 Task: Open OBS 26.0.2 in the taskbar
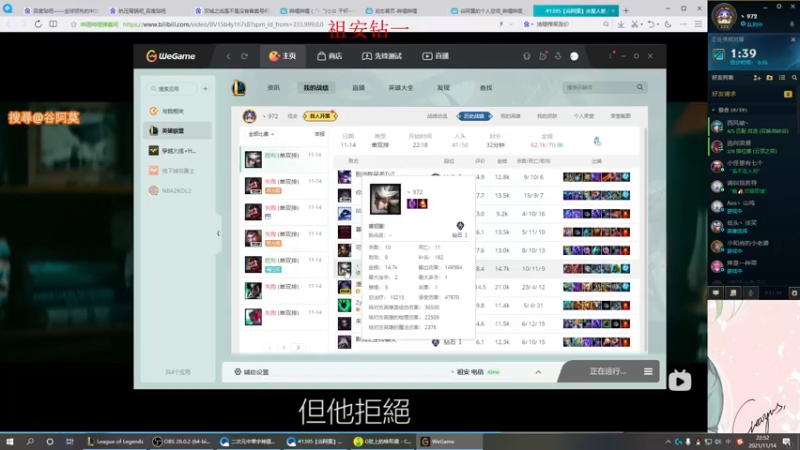(183, 441)
